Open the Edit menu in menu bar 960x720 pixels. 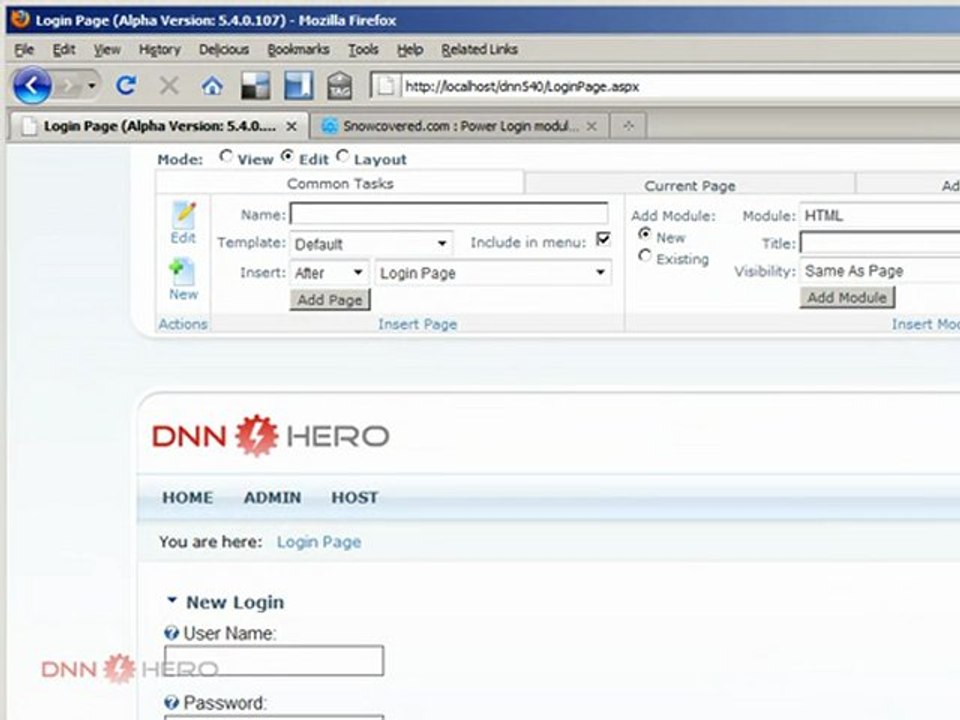[64, 50]
